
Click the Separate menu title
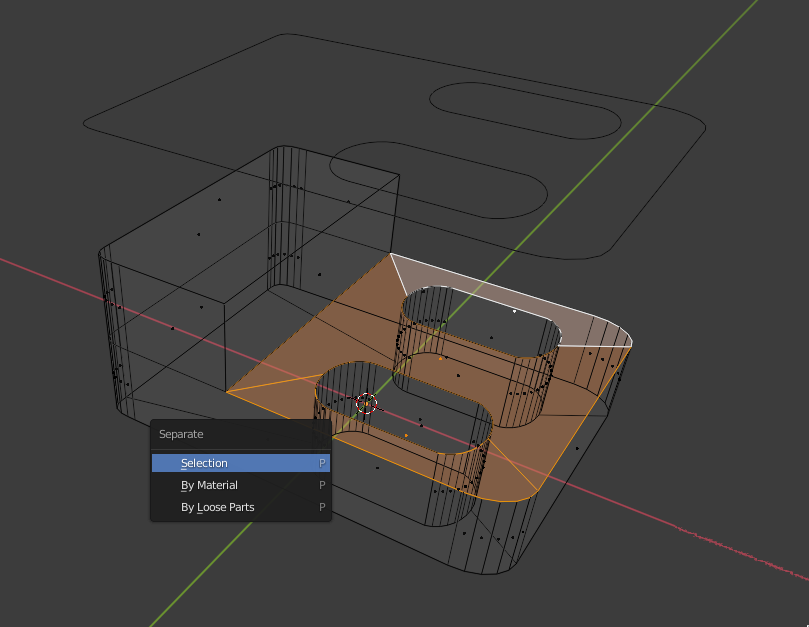click(x=181, y=434)
